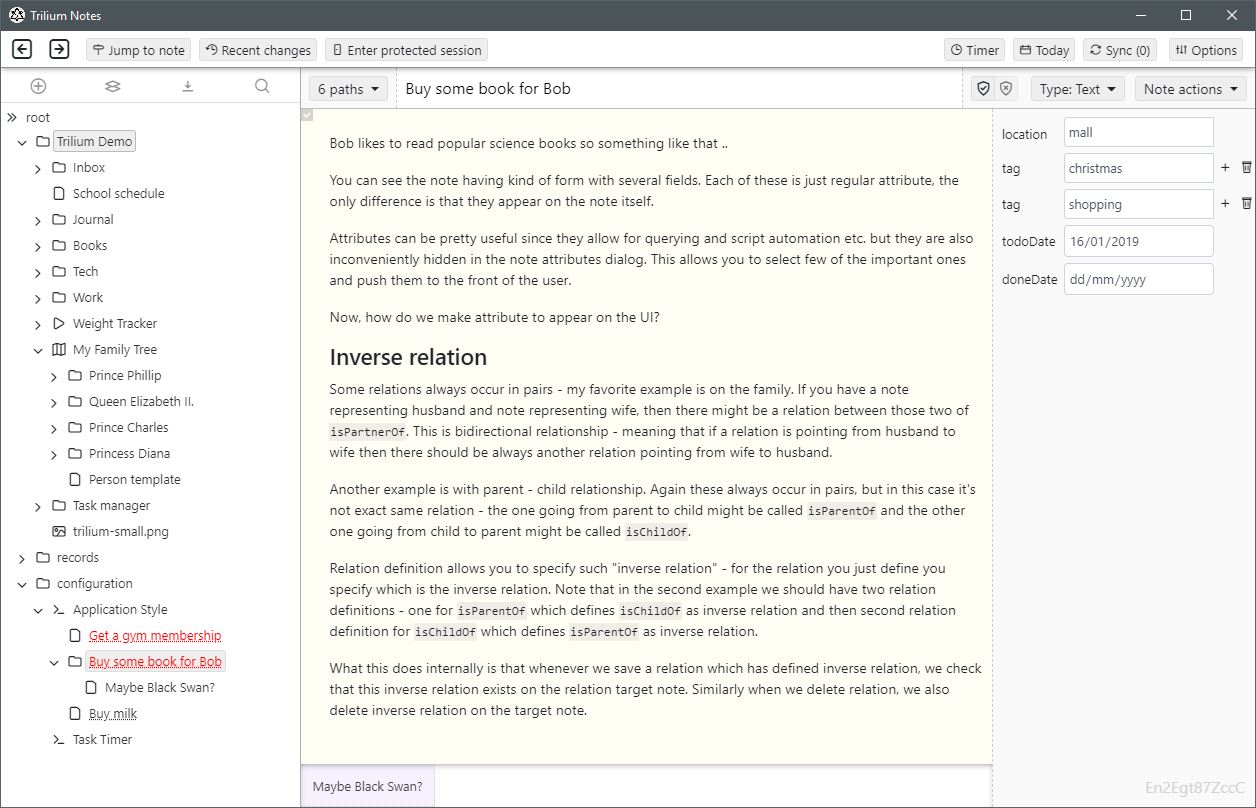Collapse the configuration tree node
1256x808 pixels.
point(22,584)
